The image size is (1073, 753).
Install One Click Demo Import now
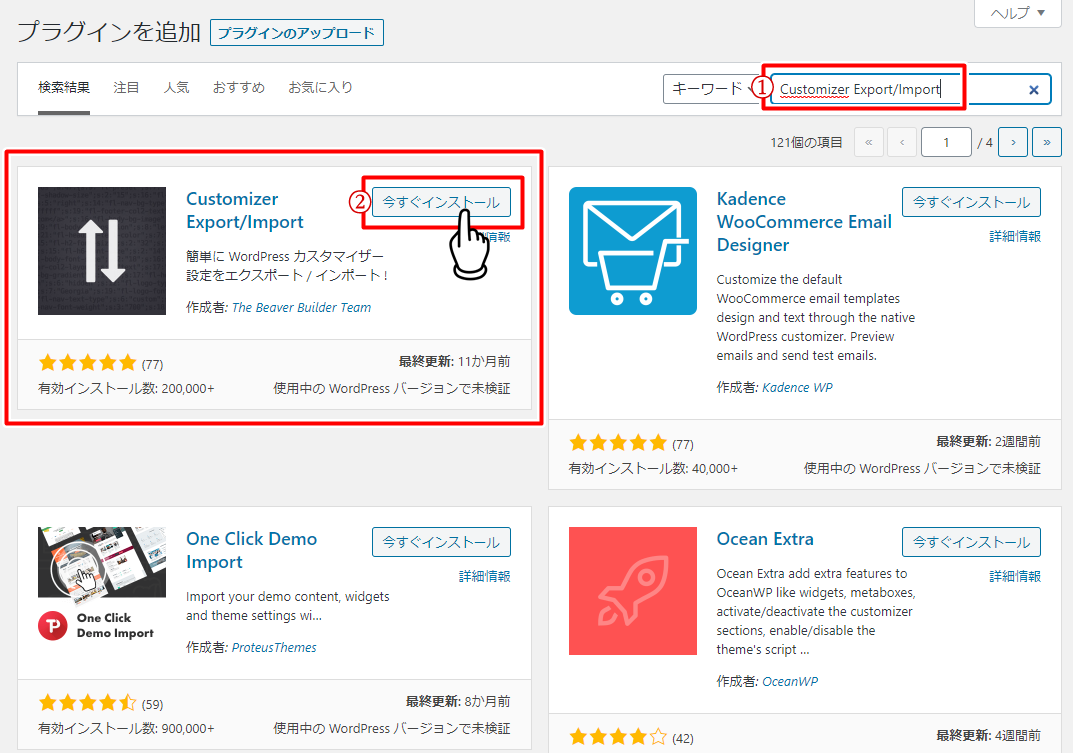441,542
